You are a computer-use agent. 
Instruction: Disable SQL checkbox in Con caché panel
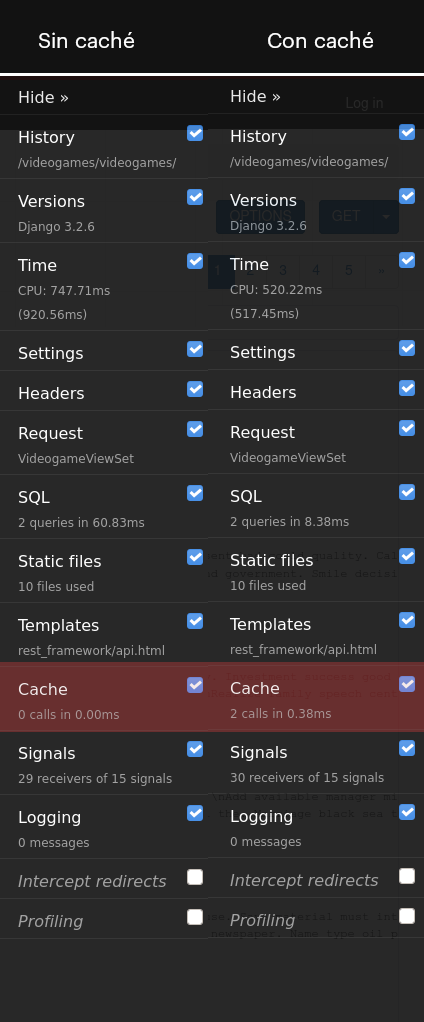(x=407, y=492)
